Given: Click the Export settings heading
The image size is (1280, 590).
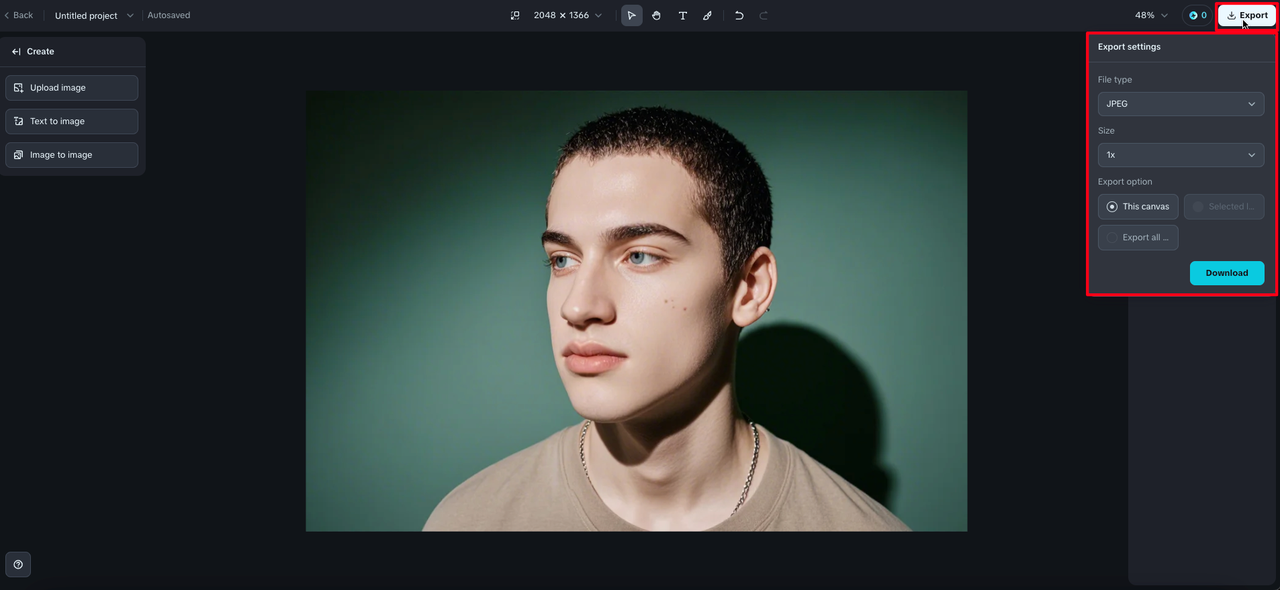Looking at the screenshot, I should click(x=1129, y=47).
